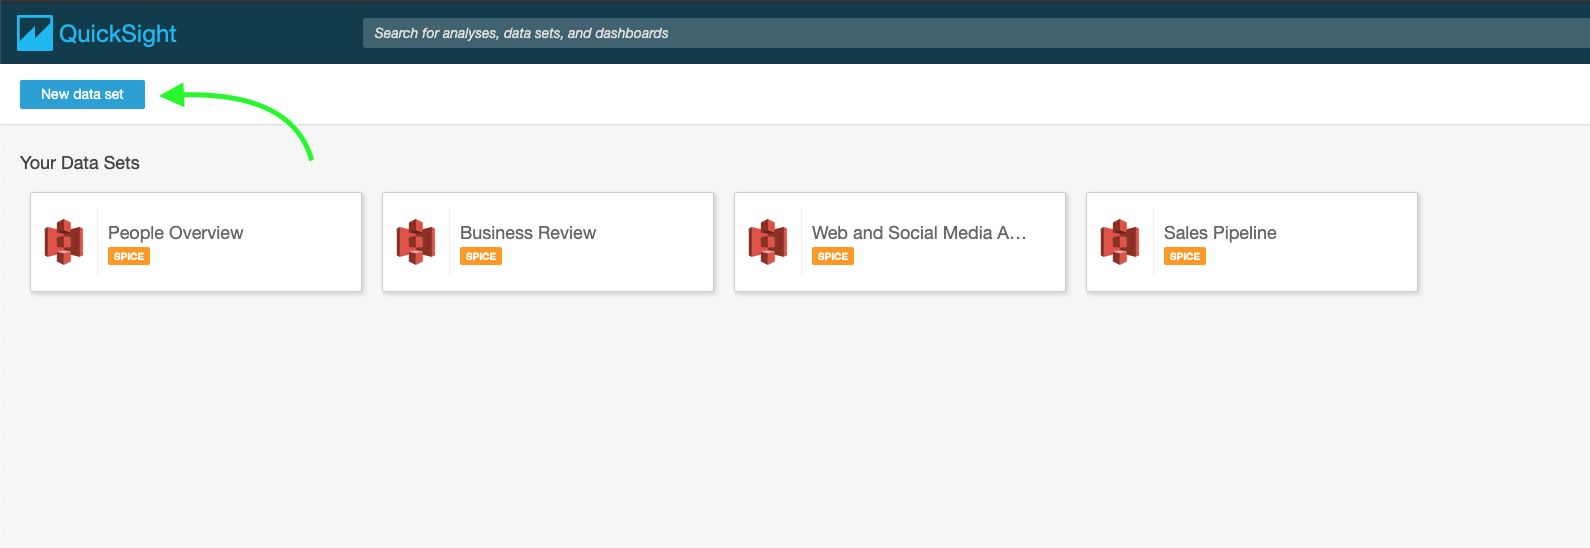Click the QuickSight chart logo icon
This screenshot has height=548, width=1590.
35,33
